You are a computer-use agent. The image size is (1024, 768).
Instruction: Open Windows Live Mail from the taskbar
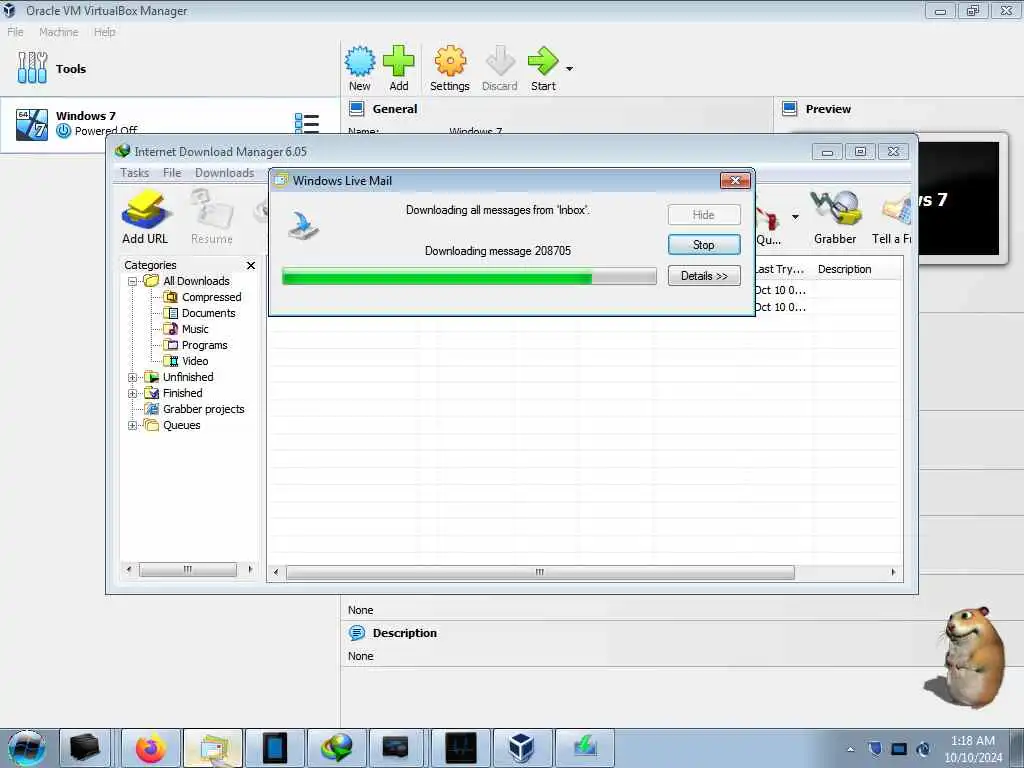[213, 748]
